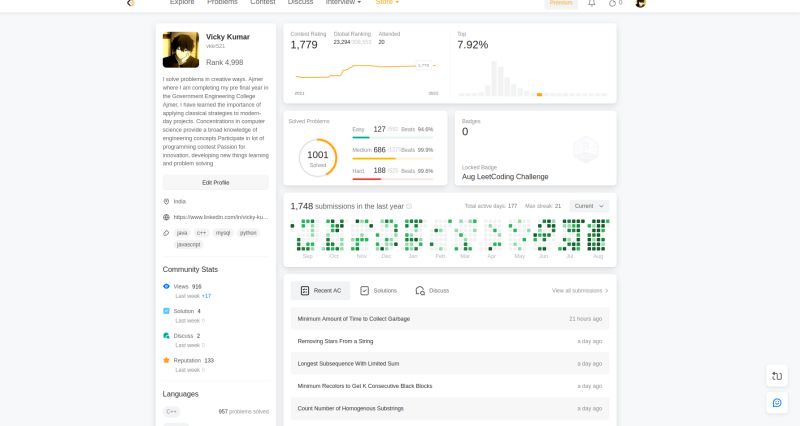Click the floating swap-layout icon button
The image size is (800, 426).
point(777,376)
